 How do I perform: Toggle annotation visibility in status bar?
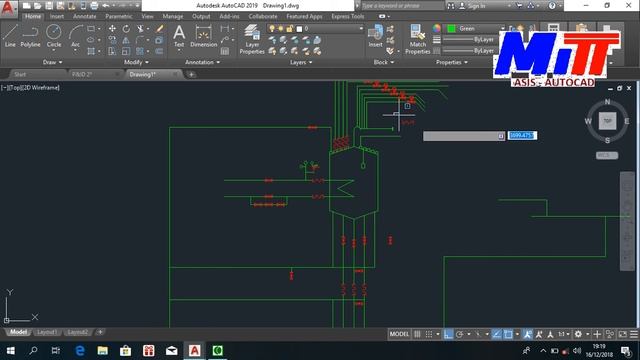coord(527,334)
